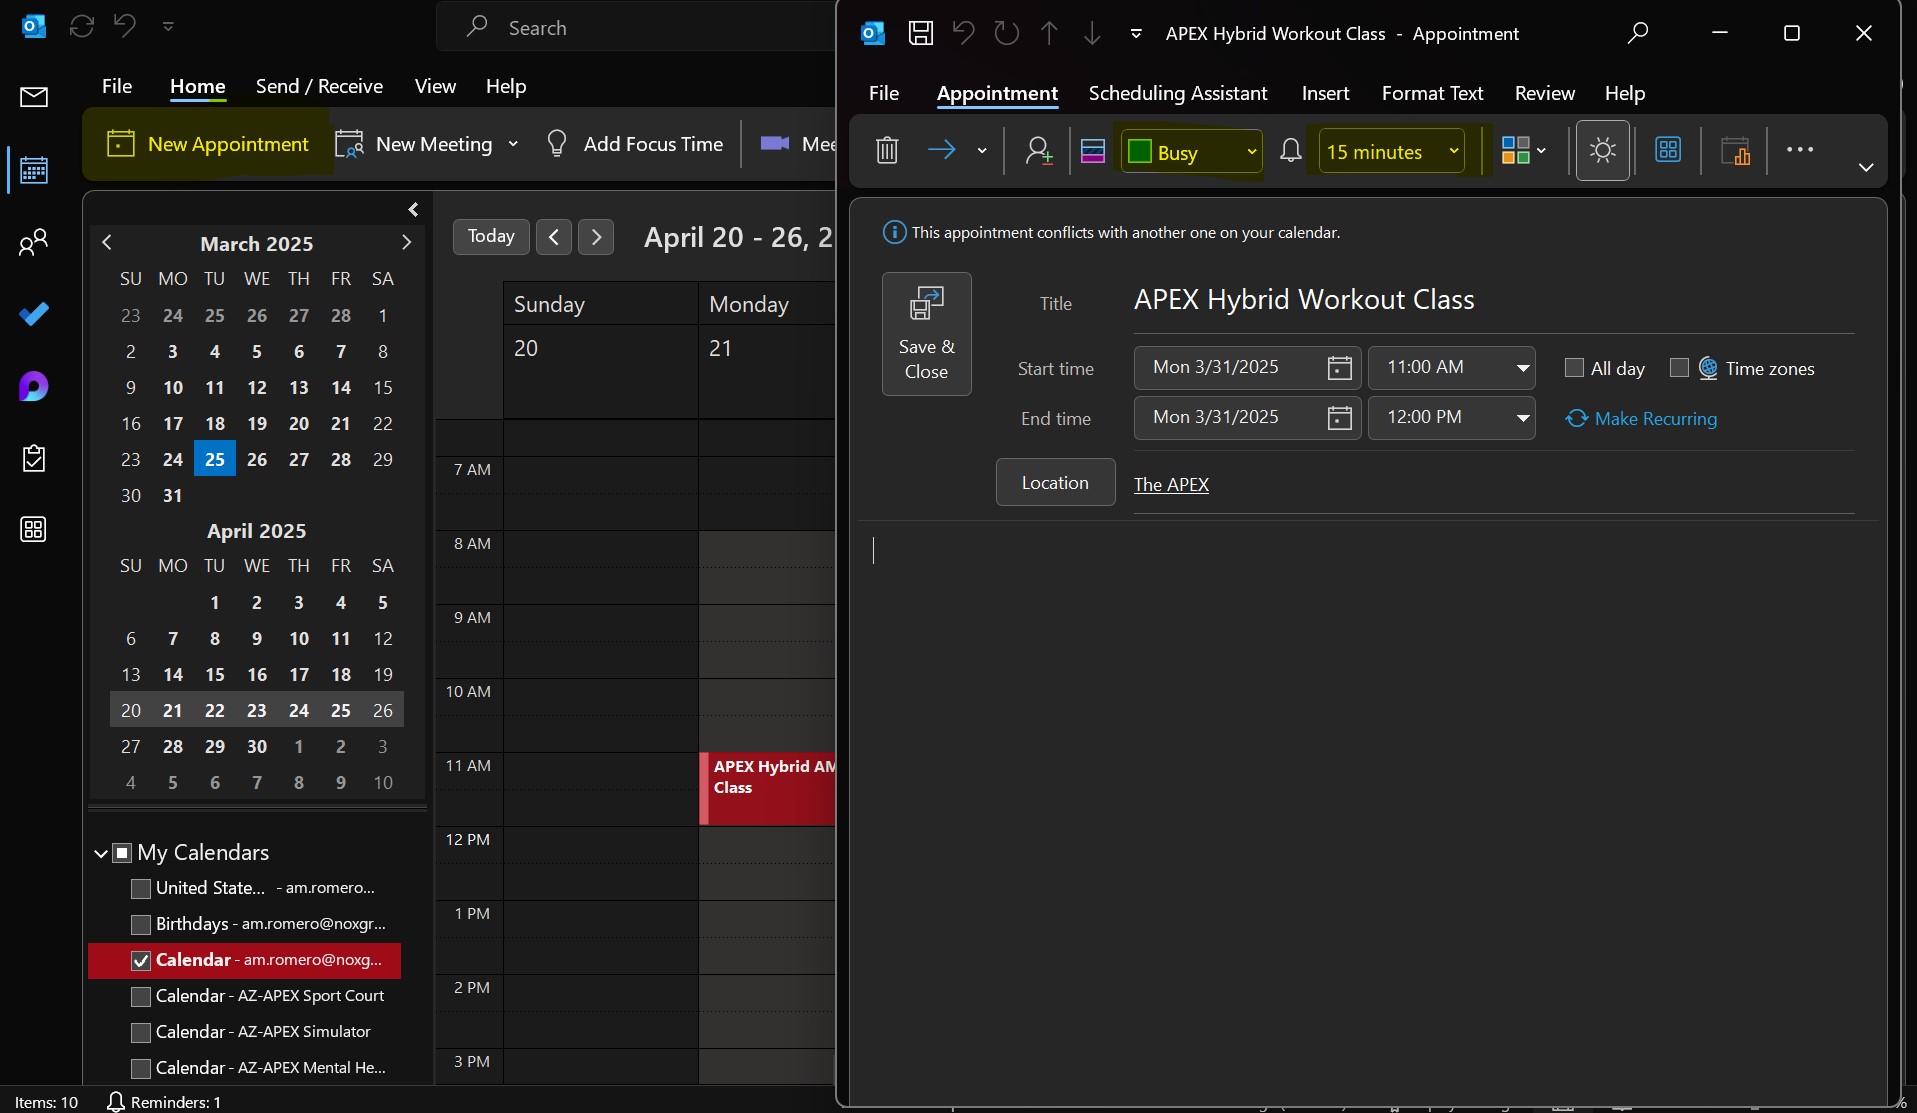Open Send / Receive tab in main window

pyautogui.click(x=319, y=86)
